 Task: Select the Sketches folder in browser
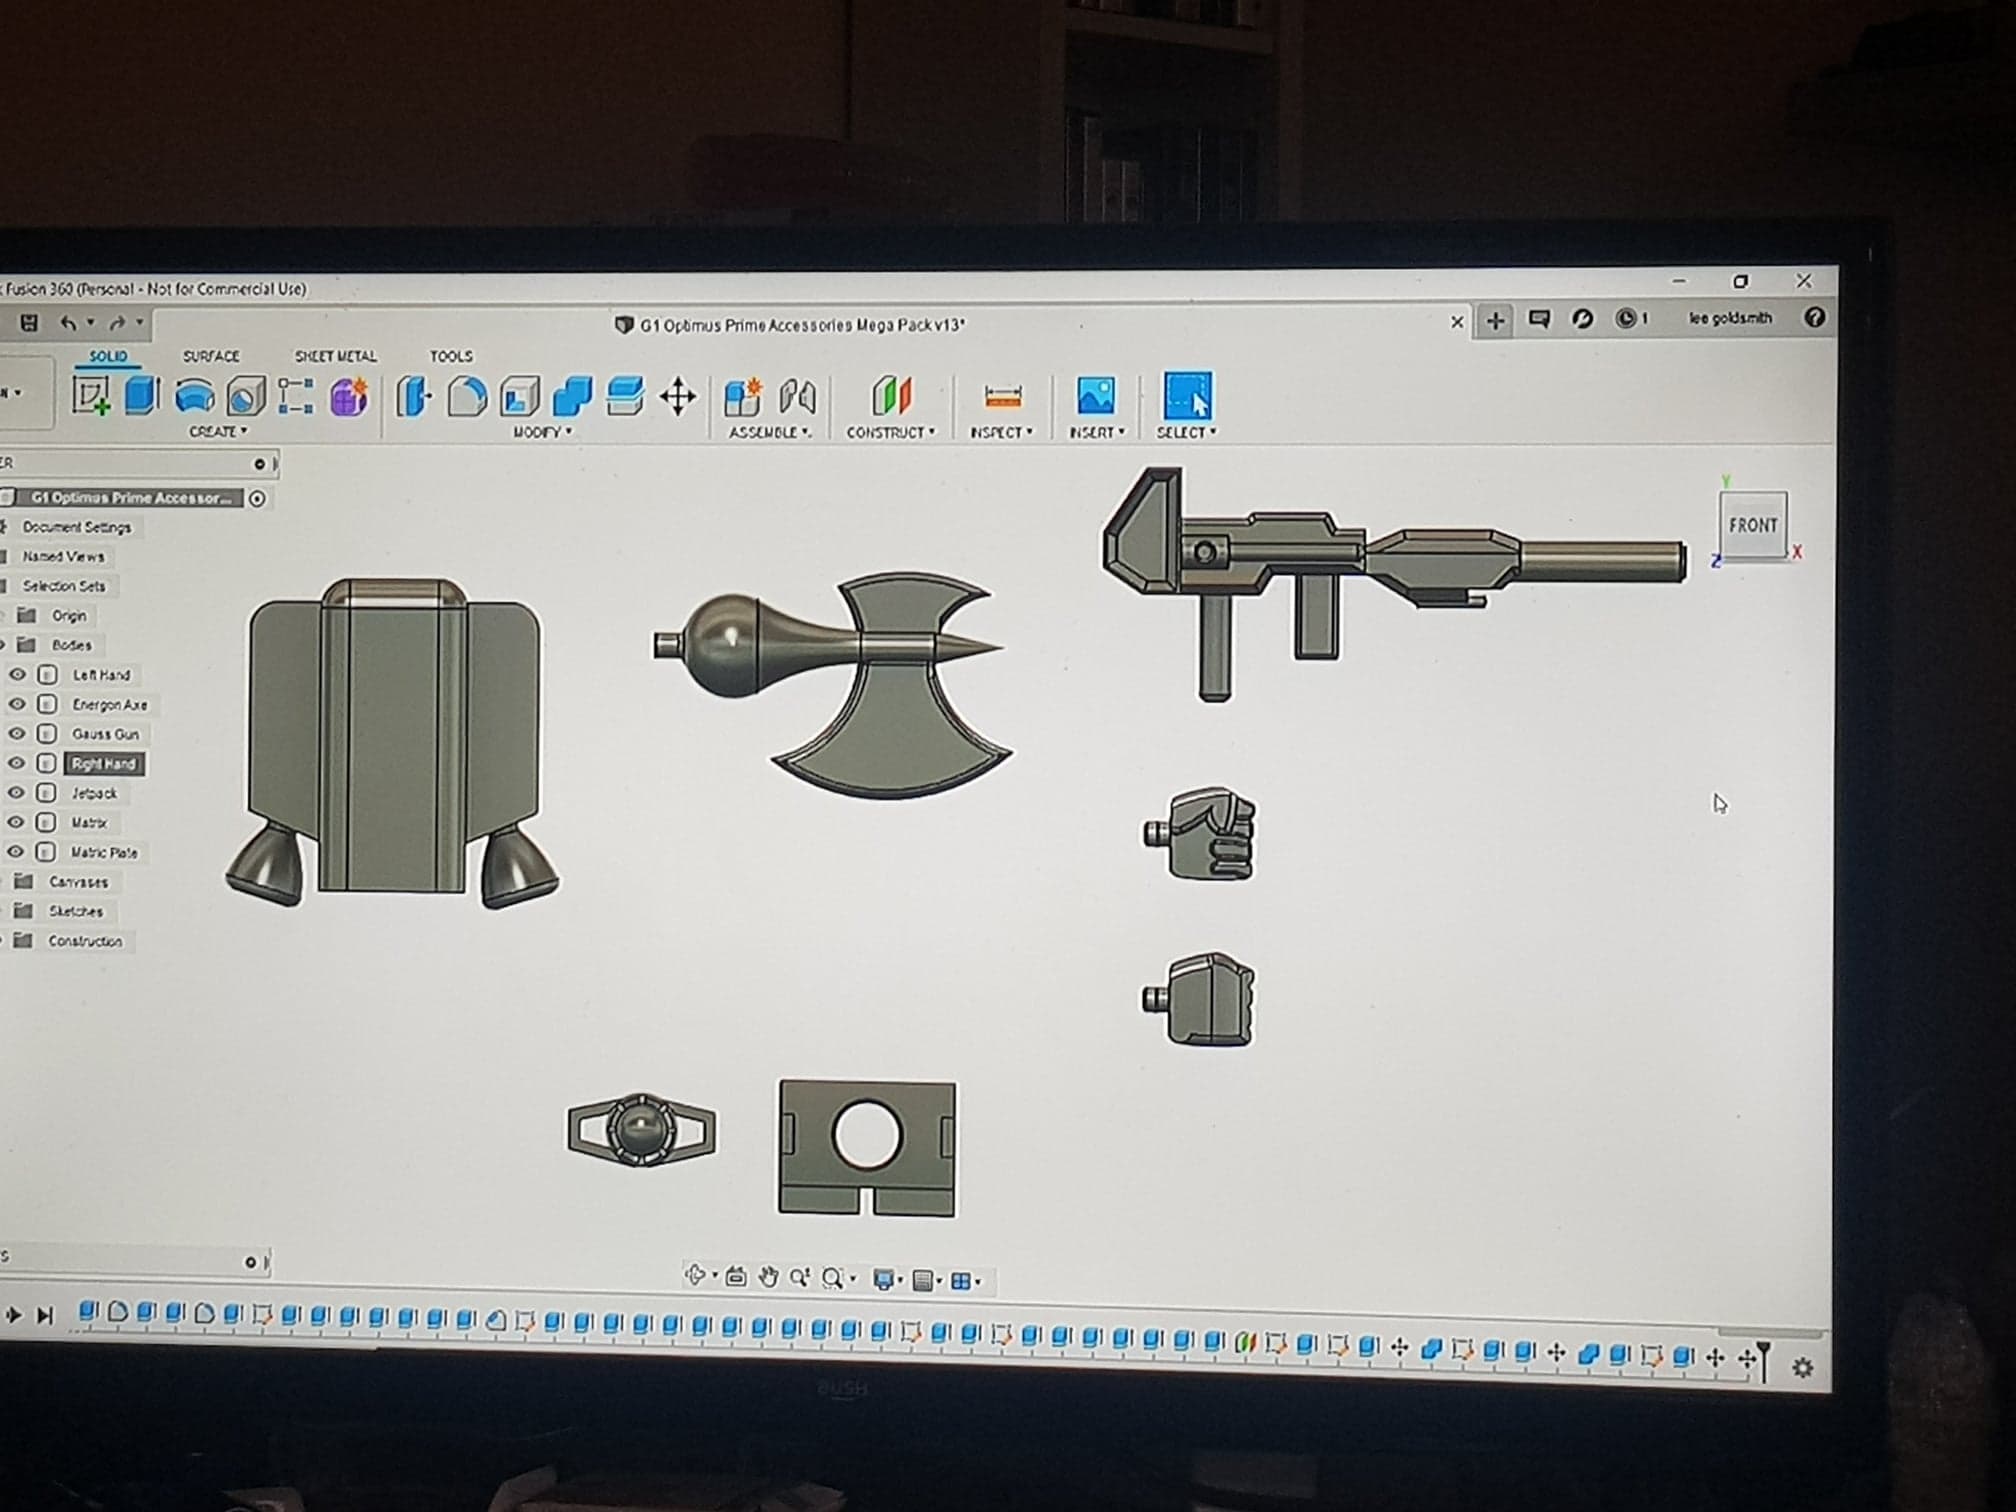click(x=76, y=911)
